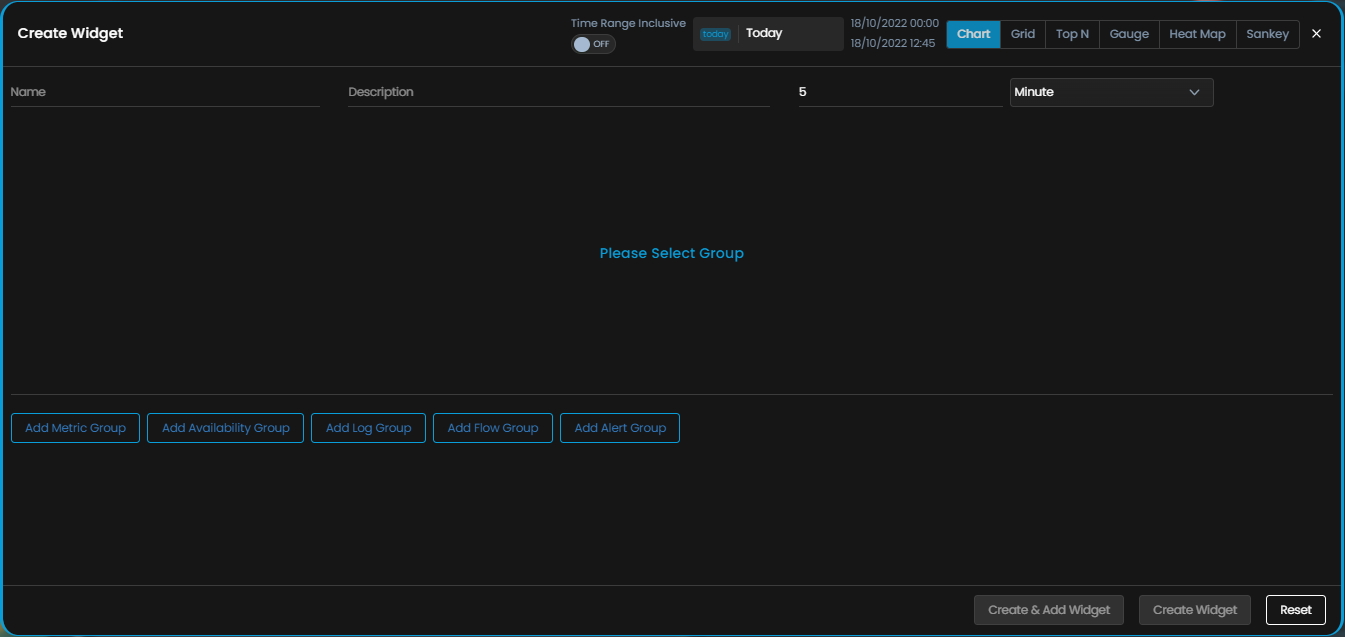Focus the widget Name input field
The width and height of the screenshot is (1345, 637).
point(164,92)
